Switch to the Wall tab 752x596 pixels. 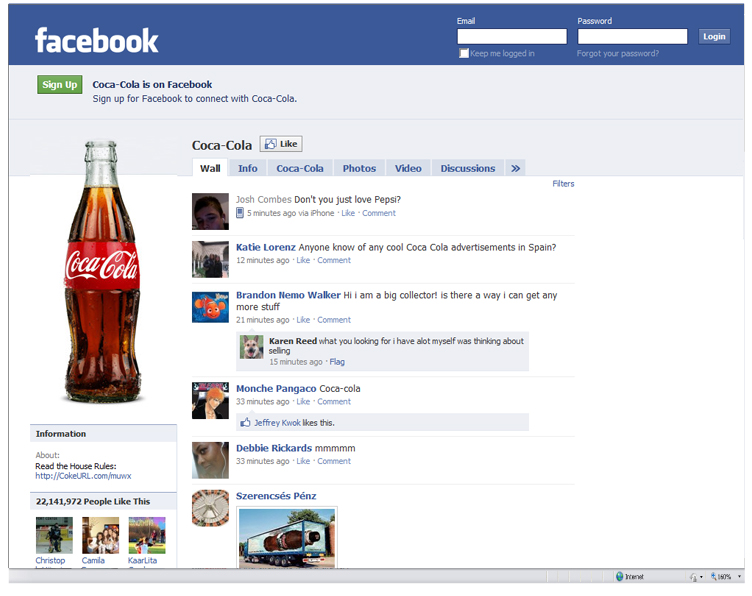point(210,168)
